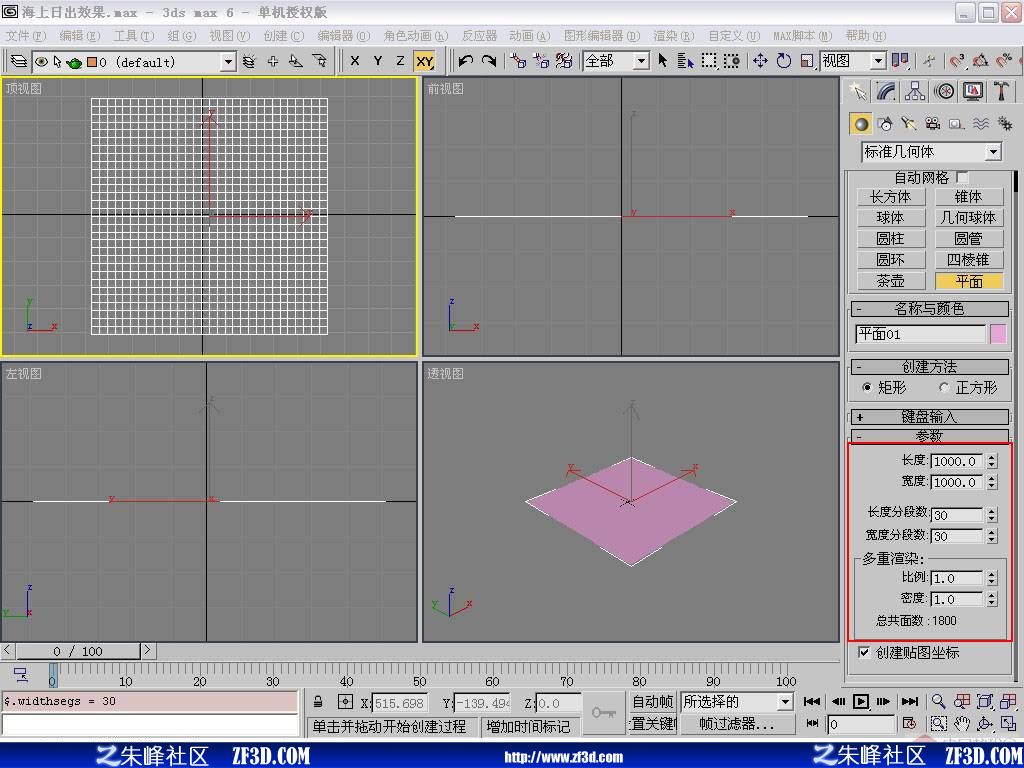1024x768 pixels.
Task: Activate the Select and Move tool
Action: [760, 61]
